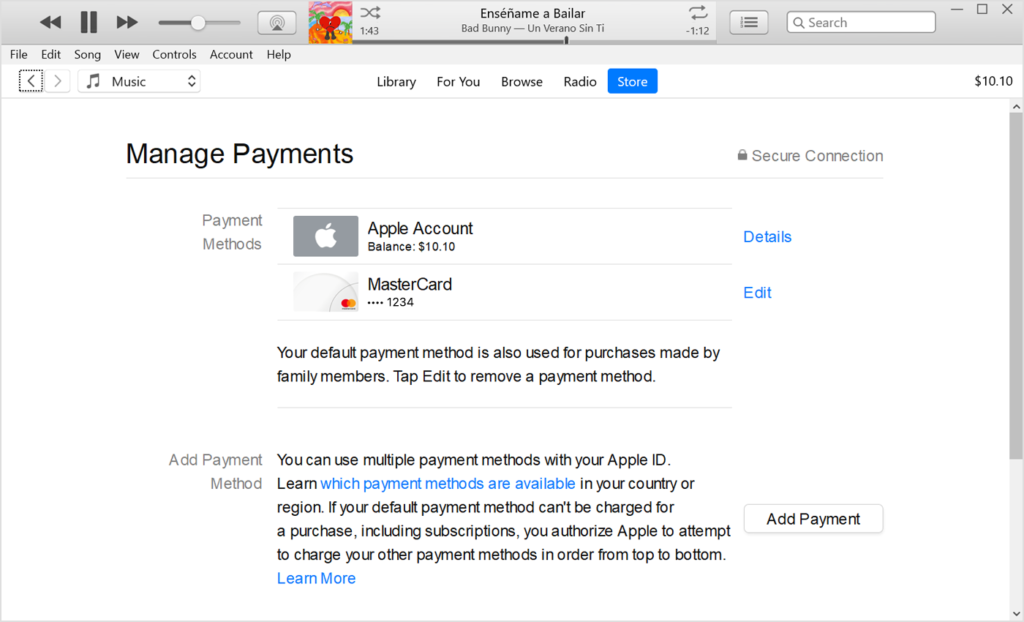Click the Search input field

[868, 22]
